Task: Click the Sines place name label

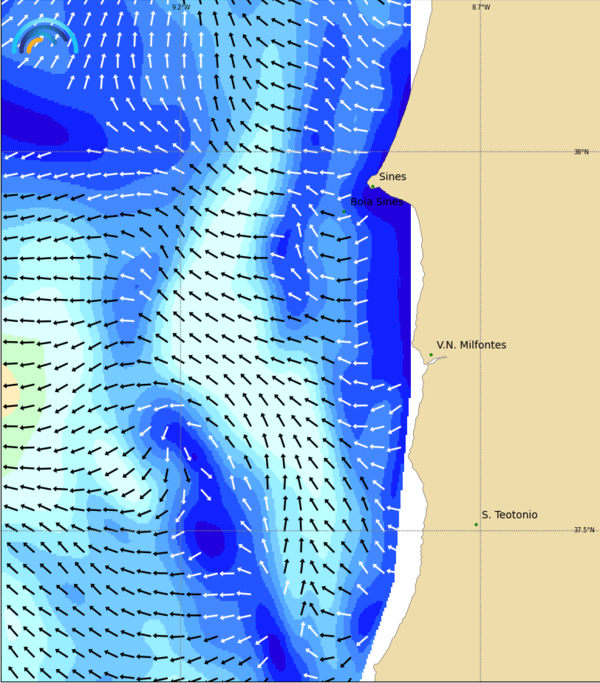Action: pyautogui.click(x=392, y=177)
